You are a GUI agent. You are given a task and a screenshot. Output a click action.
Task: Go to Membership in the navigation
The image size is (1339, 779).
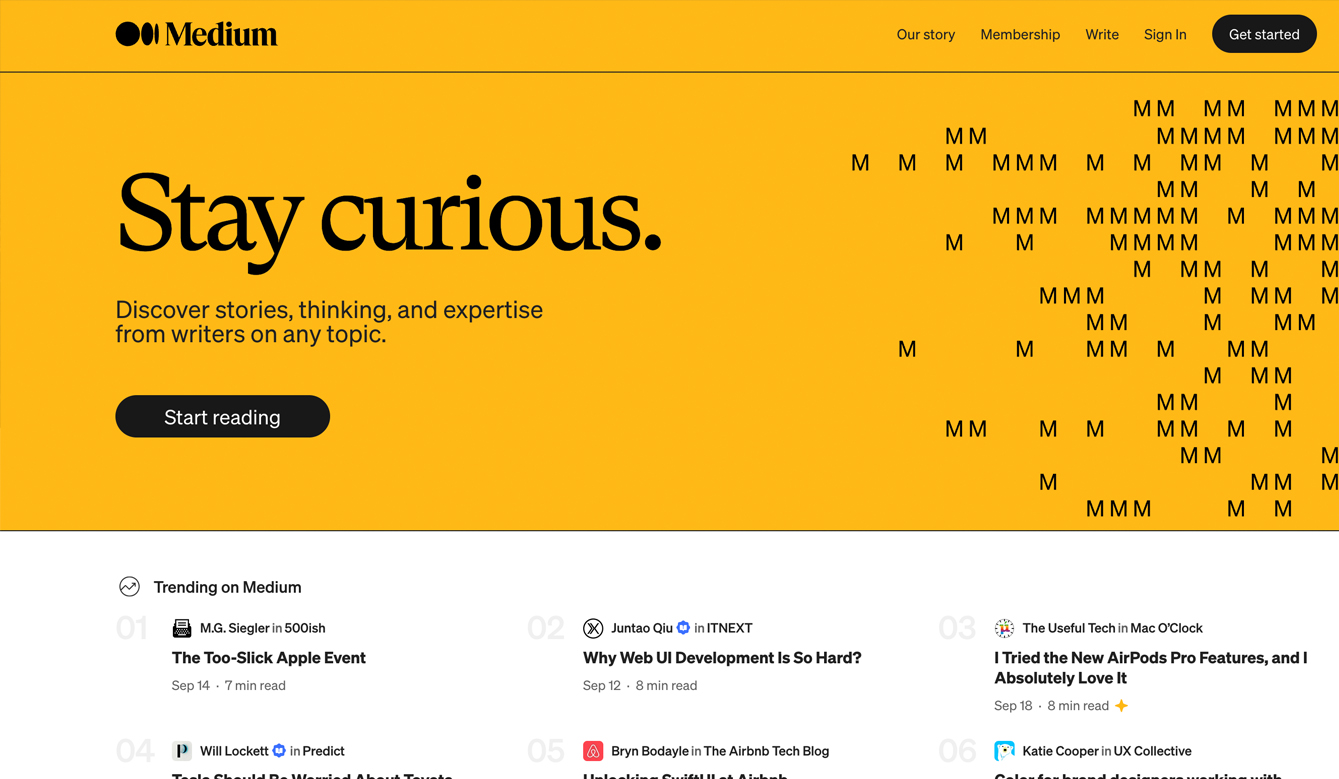1019,34
